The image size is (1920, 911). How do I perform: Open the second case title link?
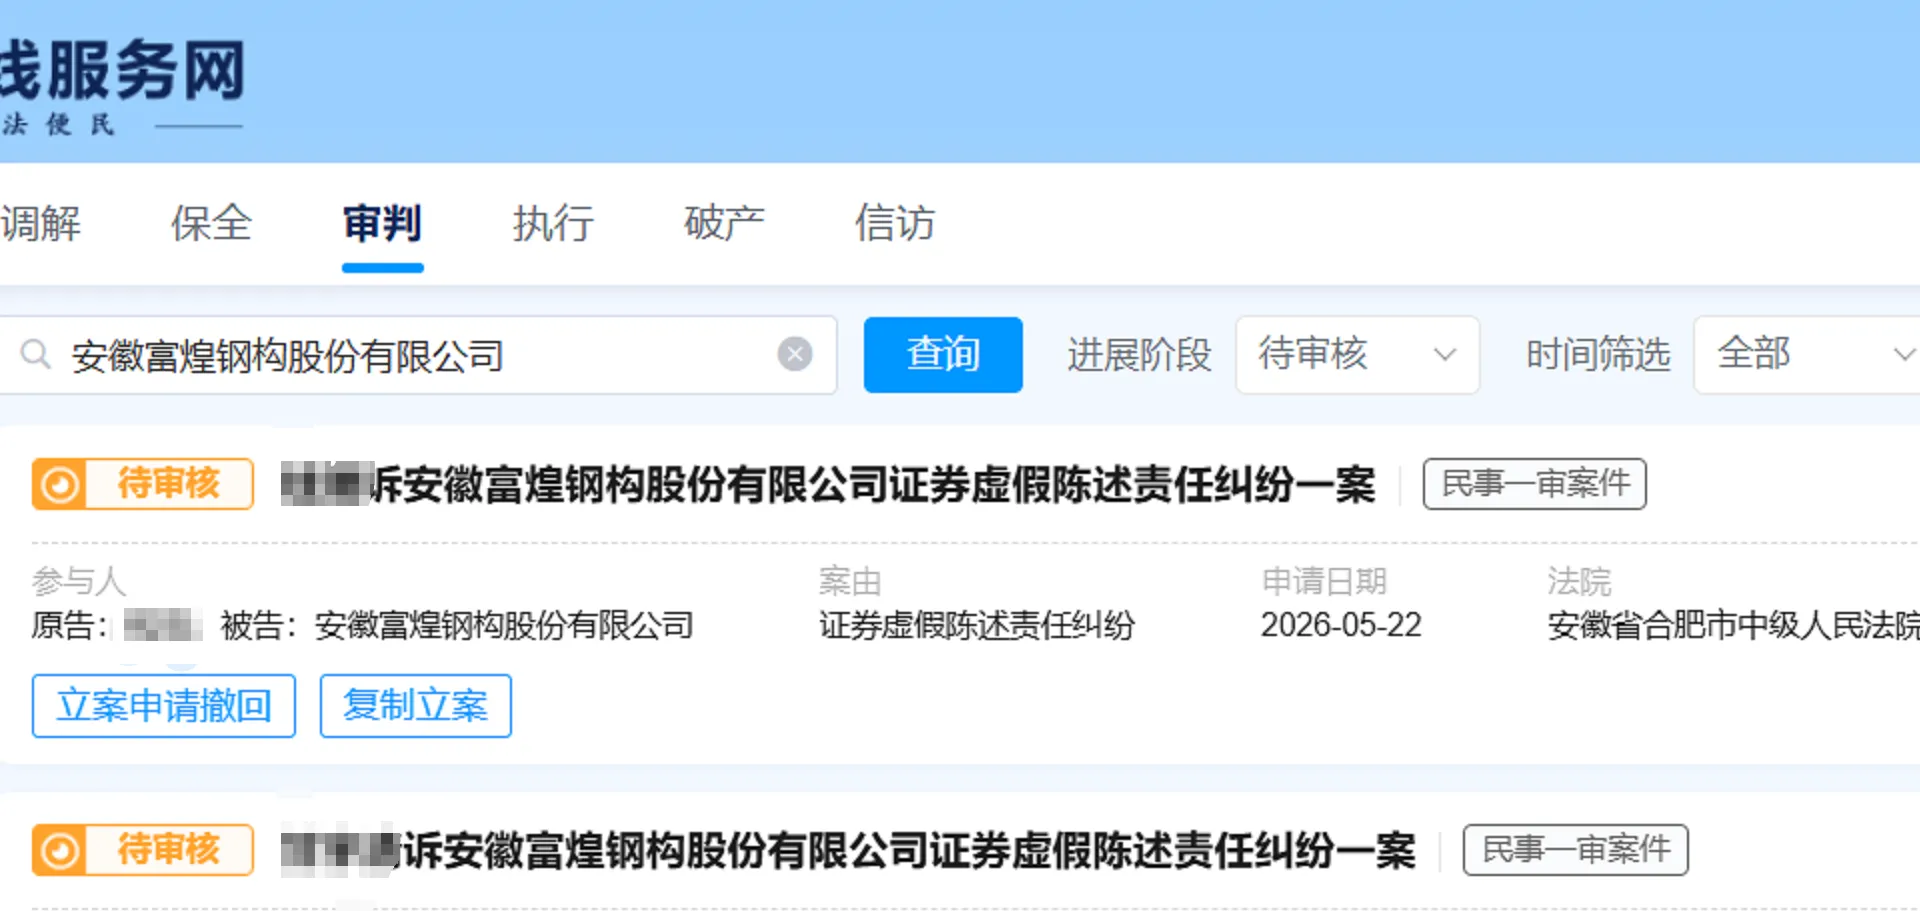pyautogui.click(x=848, y=851)
